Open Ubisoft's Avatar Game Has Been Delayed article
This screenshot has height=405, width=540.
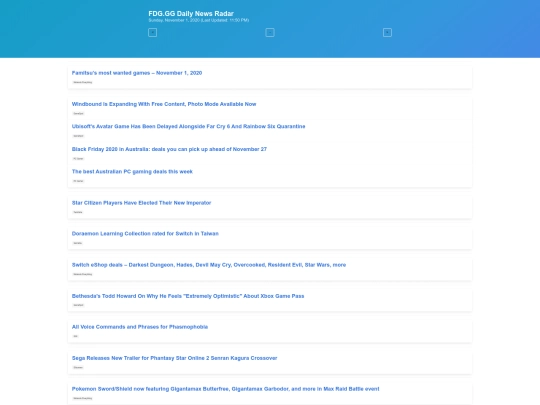(x=188, y=126)
